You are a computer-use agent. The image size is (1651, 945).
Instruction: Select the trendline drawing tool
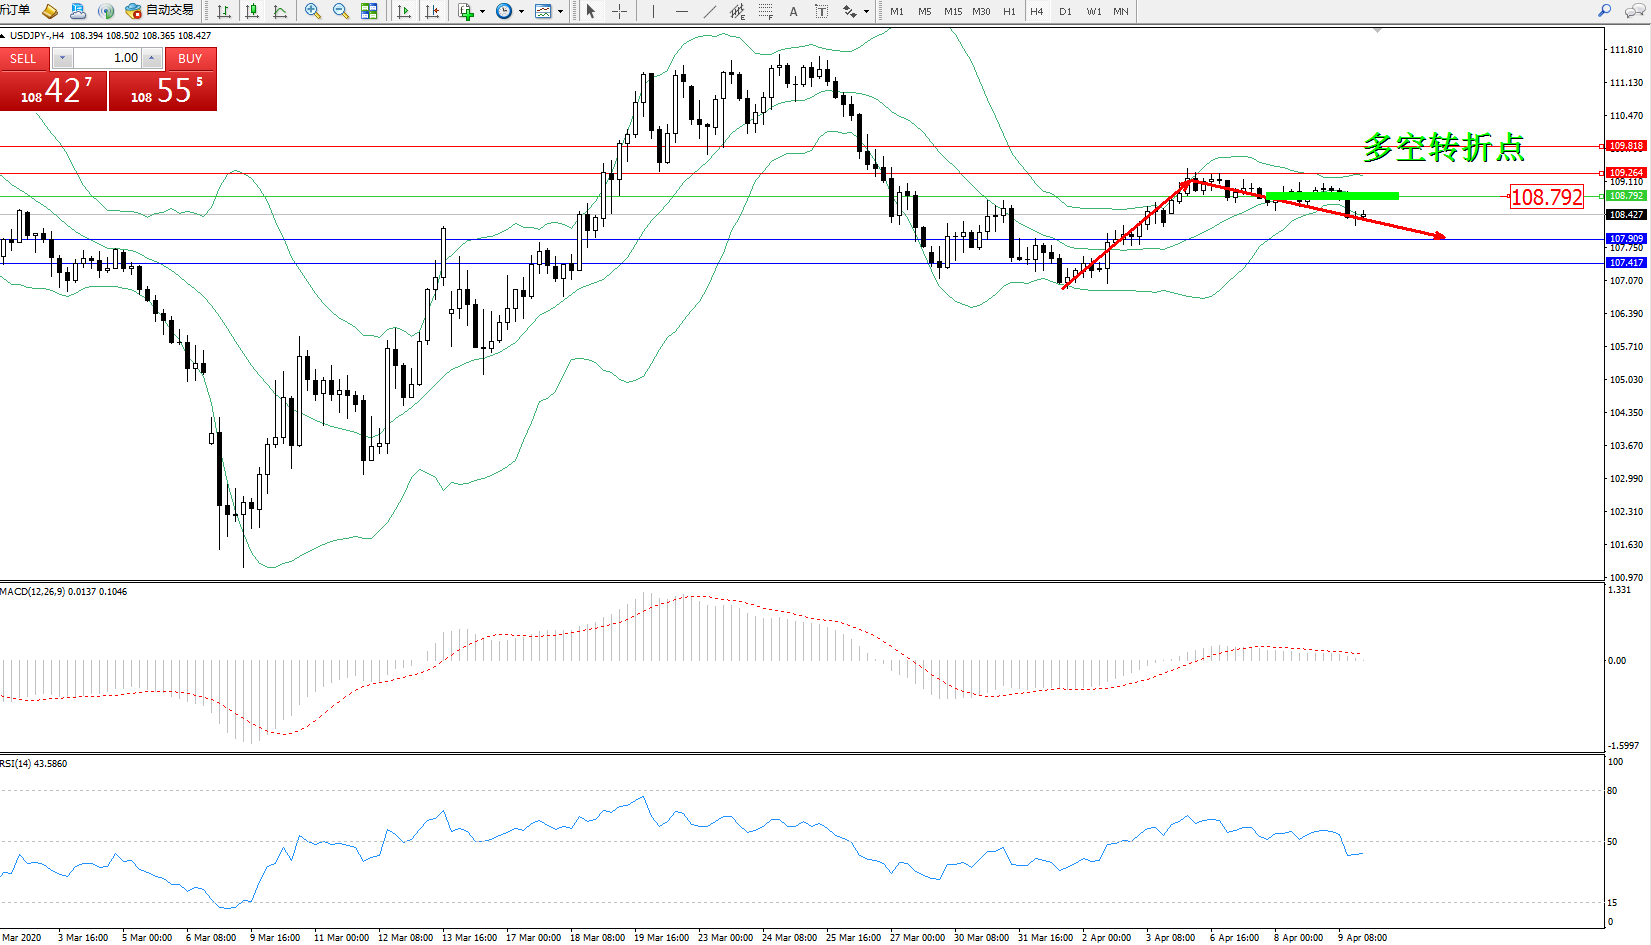tap(709, 11)
